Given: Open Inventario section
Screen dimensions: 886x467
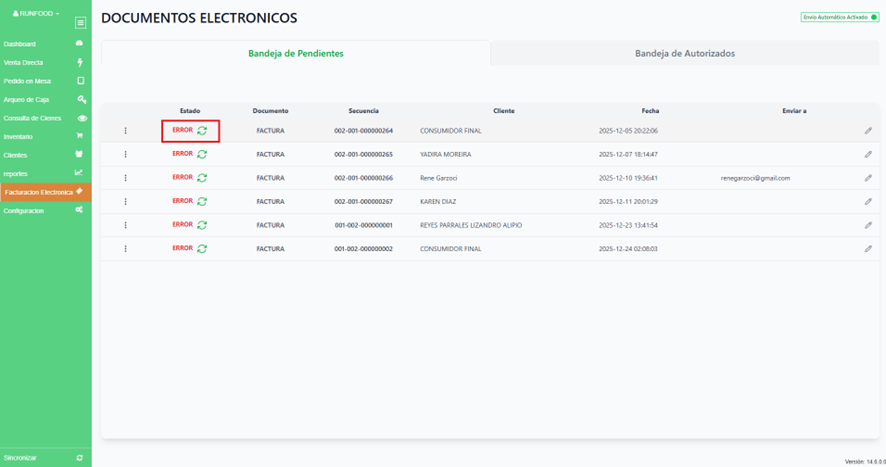Looking at the screenshot, I should [x=44, y=136].
